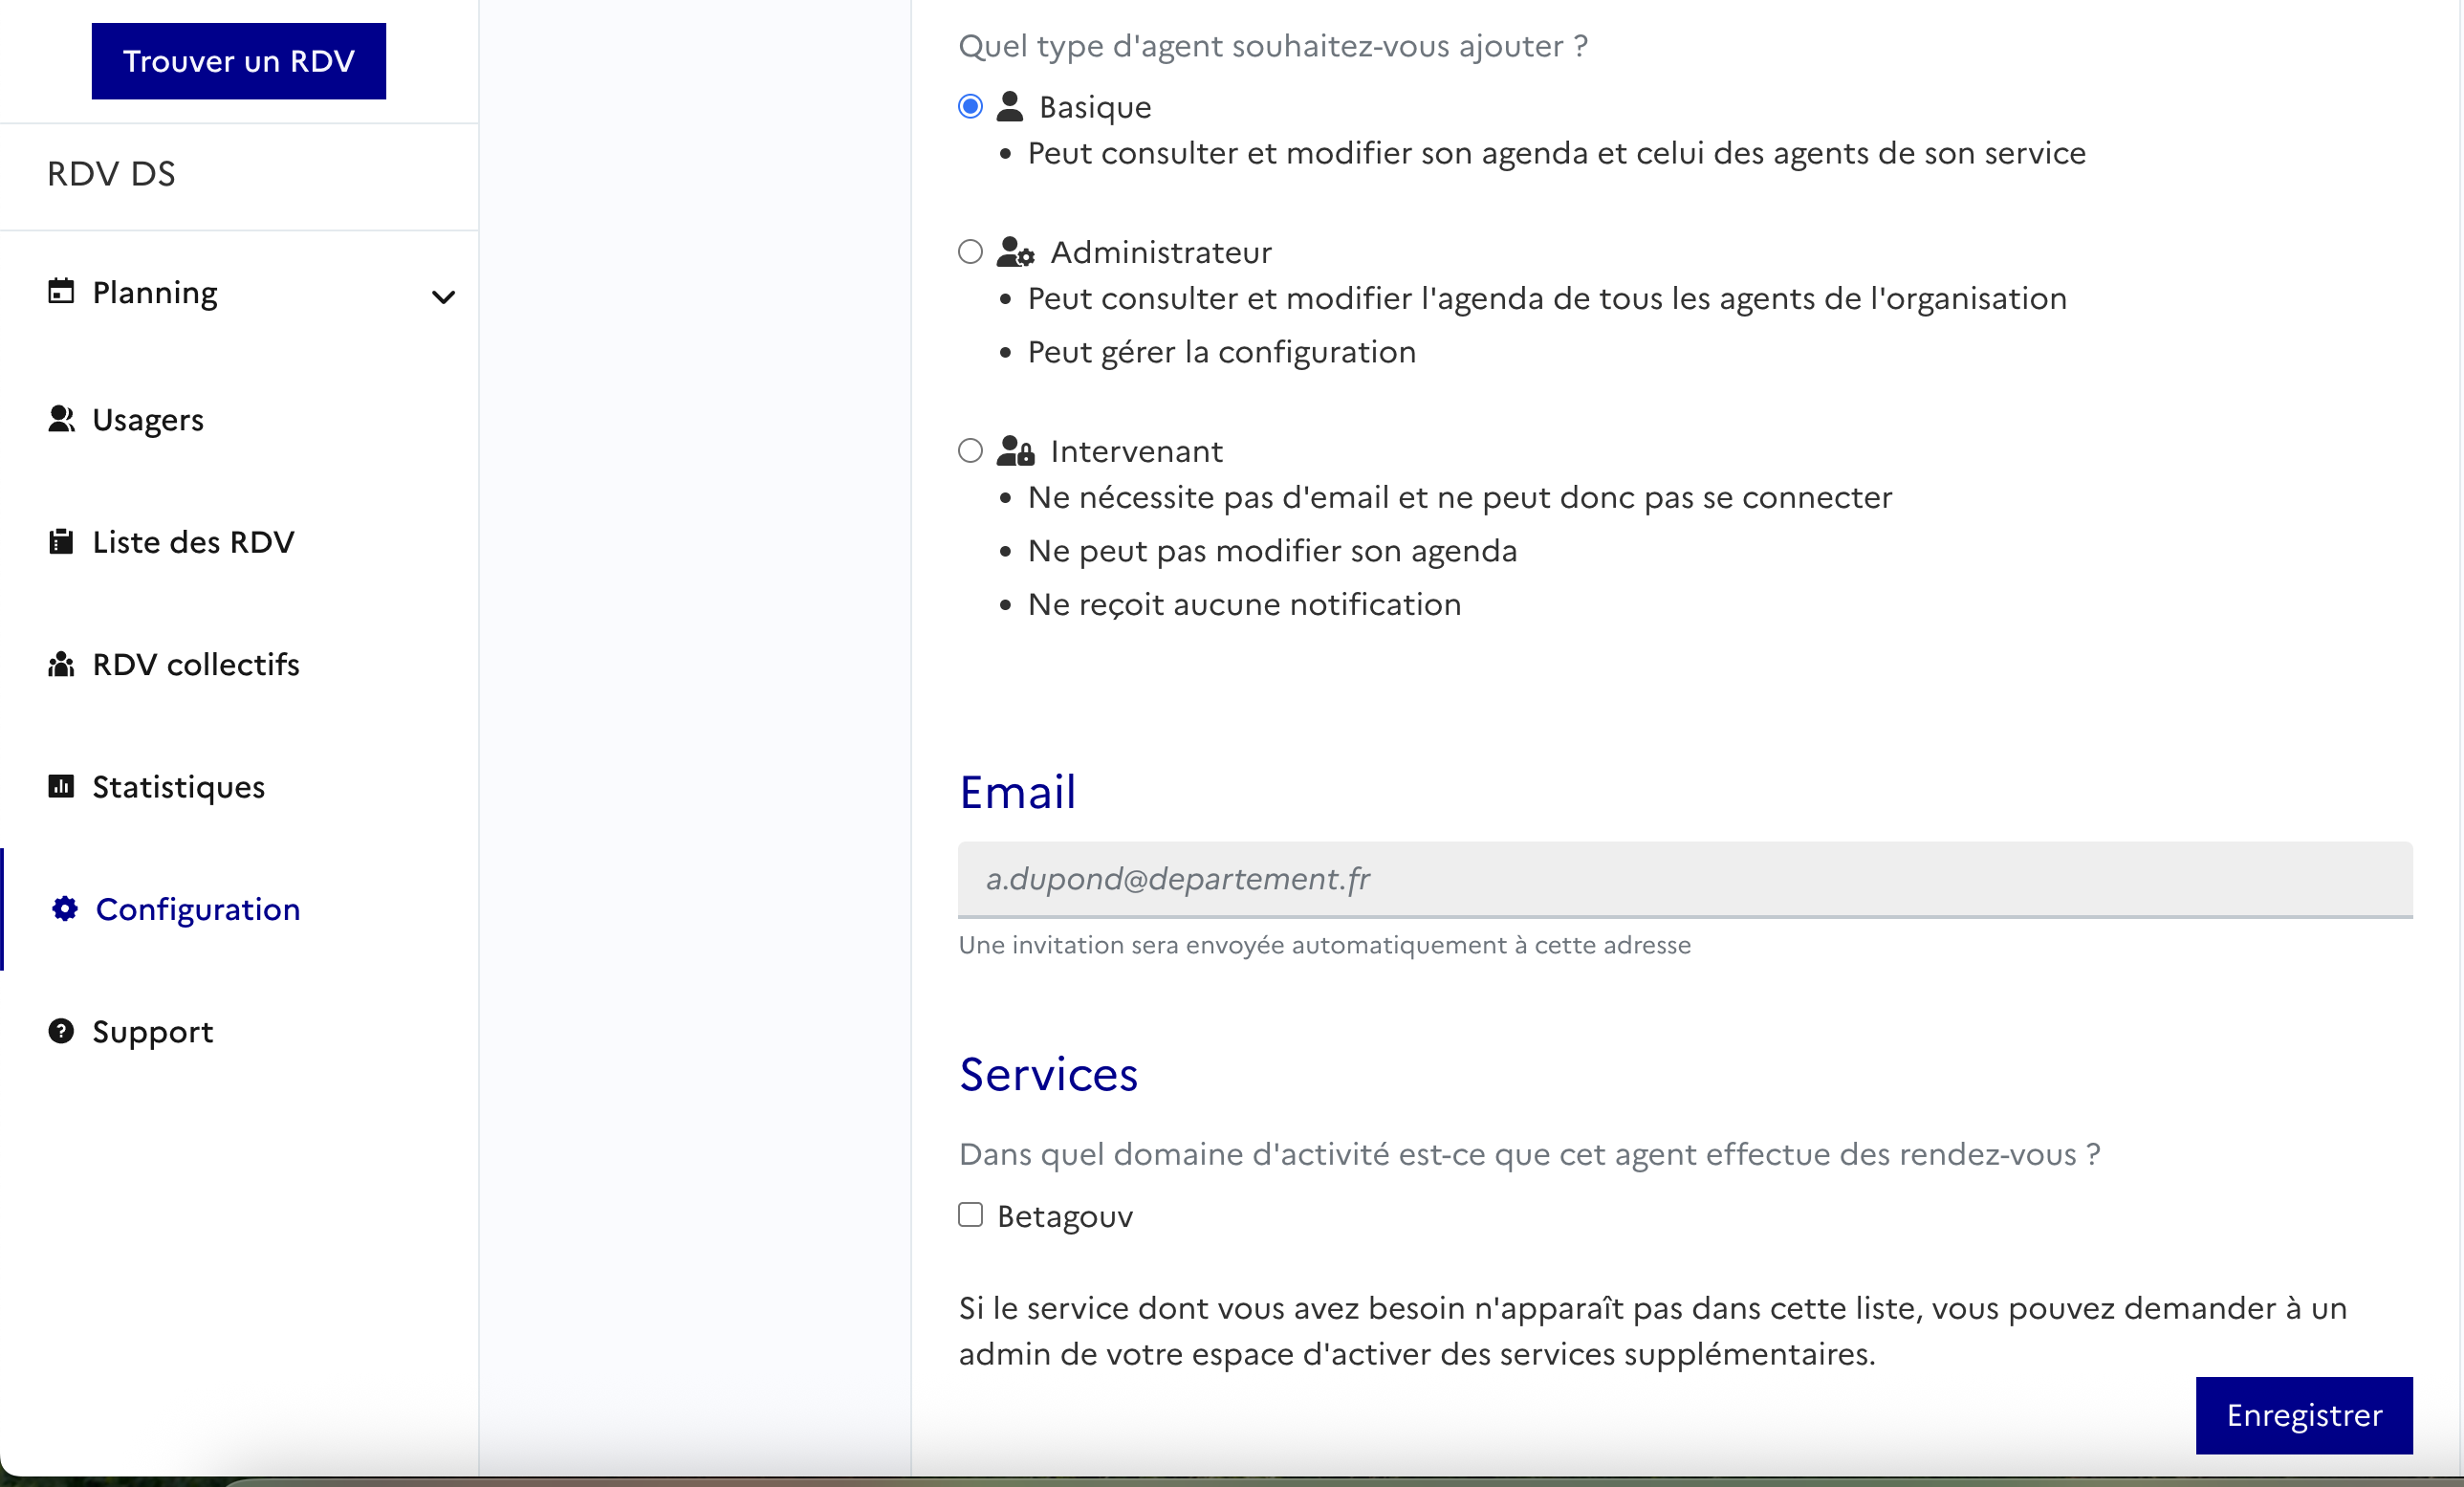2464x1487 pixels.
Task: Click the Administrateur user-gear icon
Action: point(1015,252)
